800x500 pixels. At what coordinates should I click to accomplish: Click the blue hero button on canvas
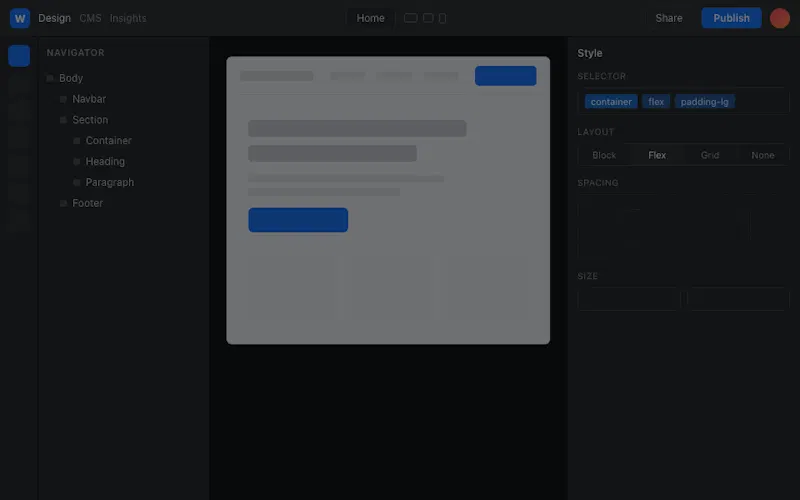(x=298, y=220)
